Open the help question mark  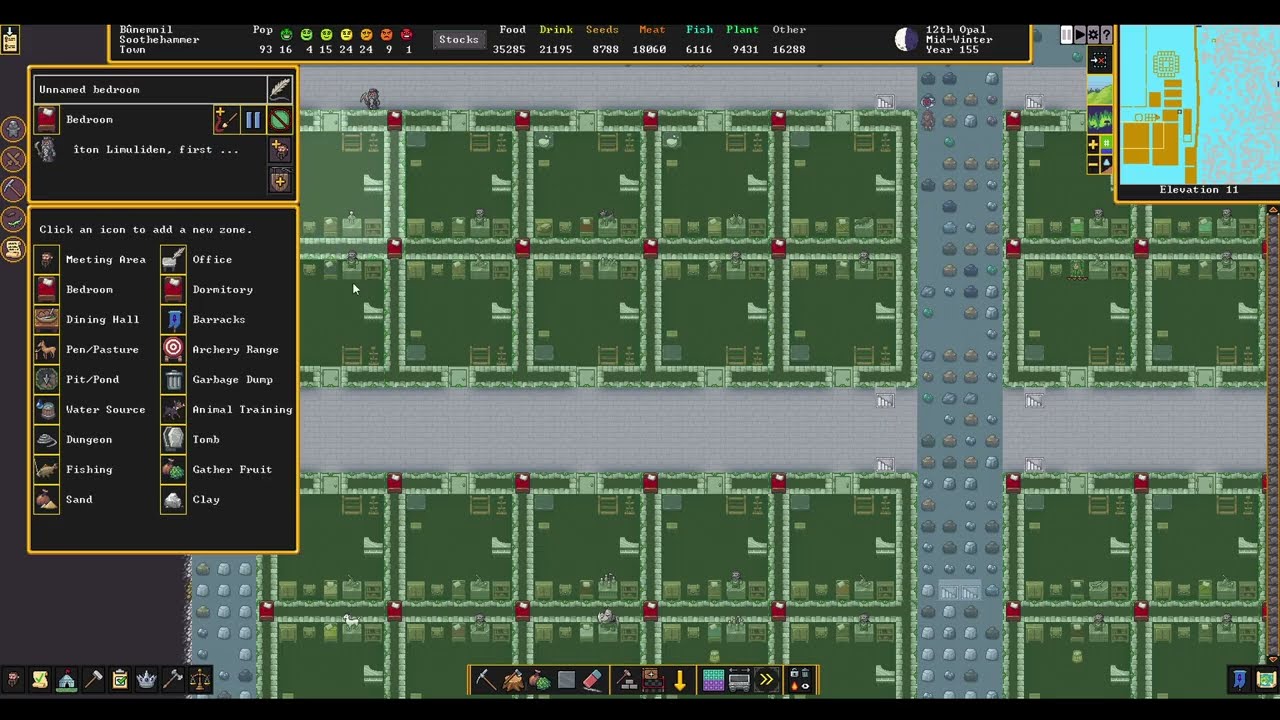(1106, 35)
